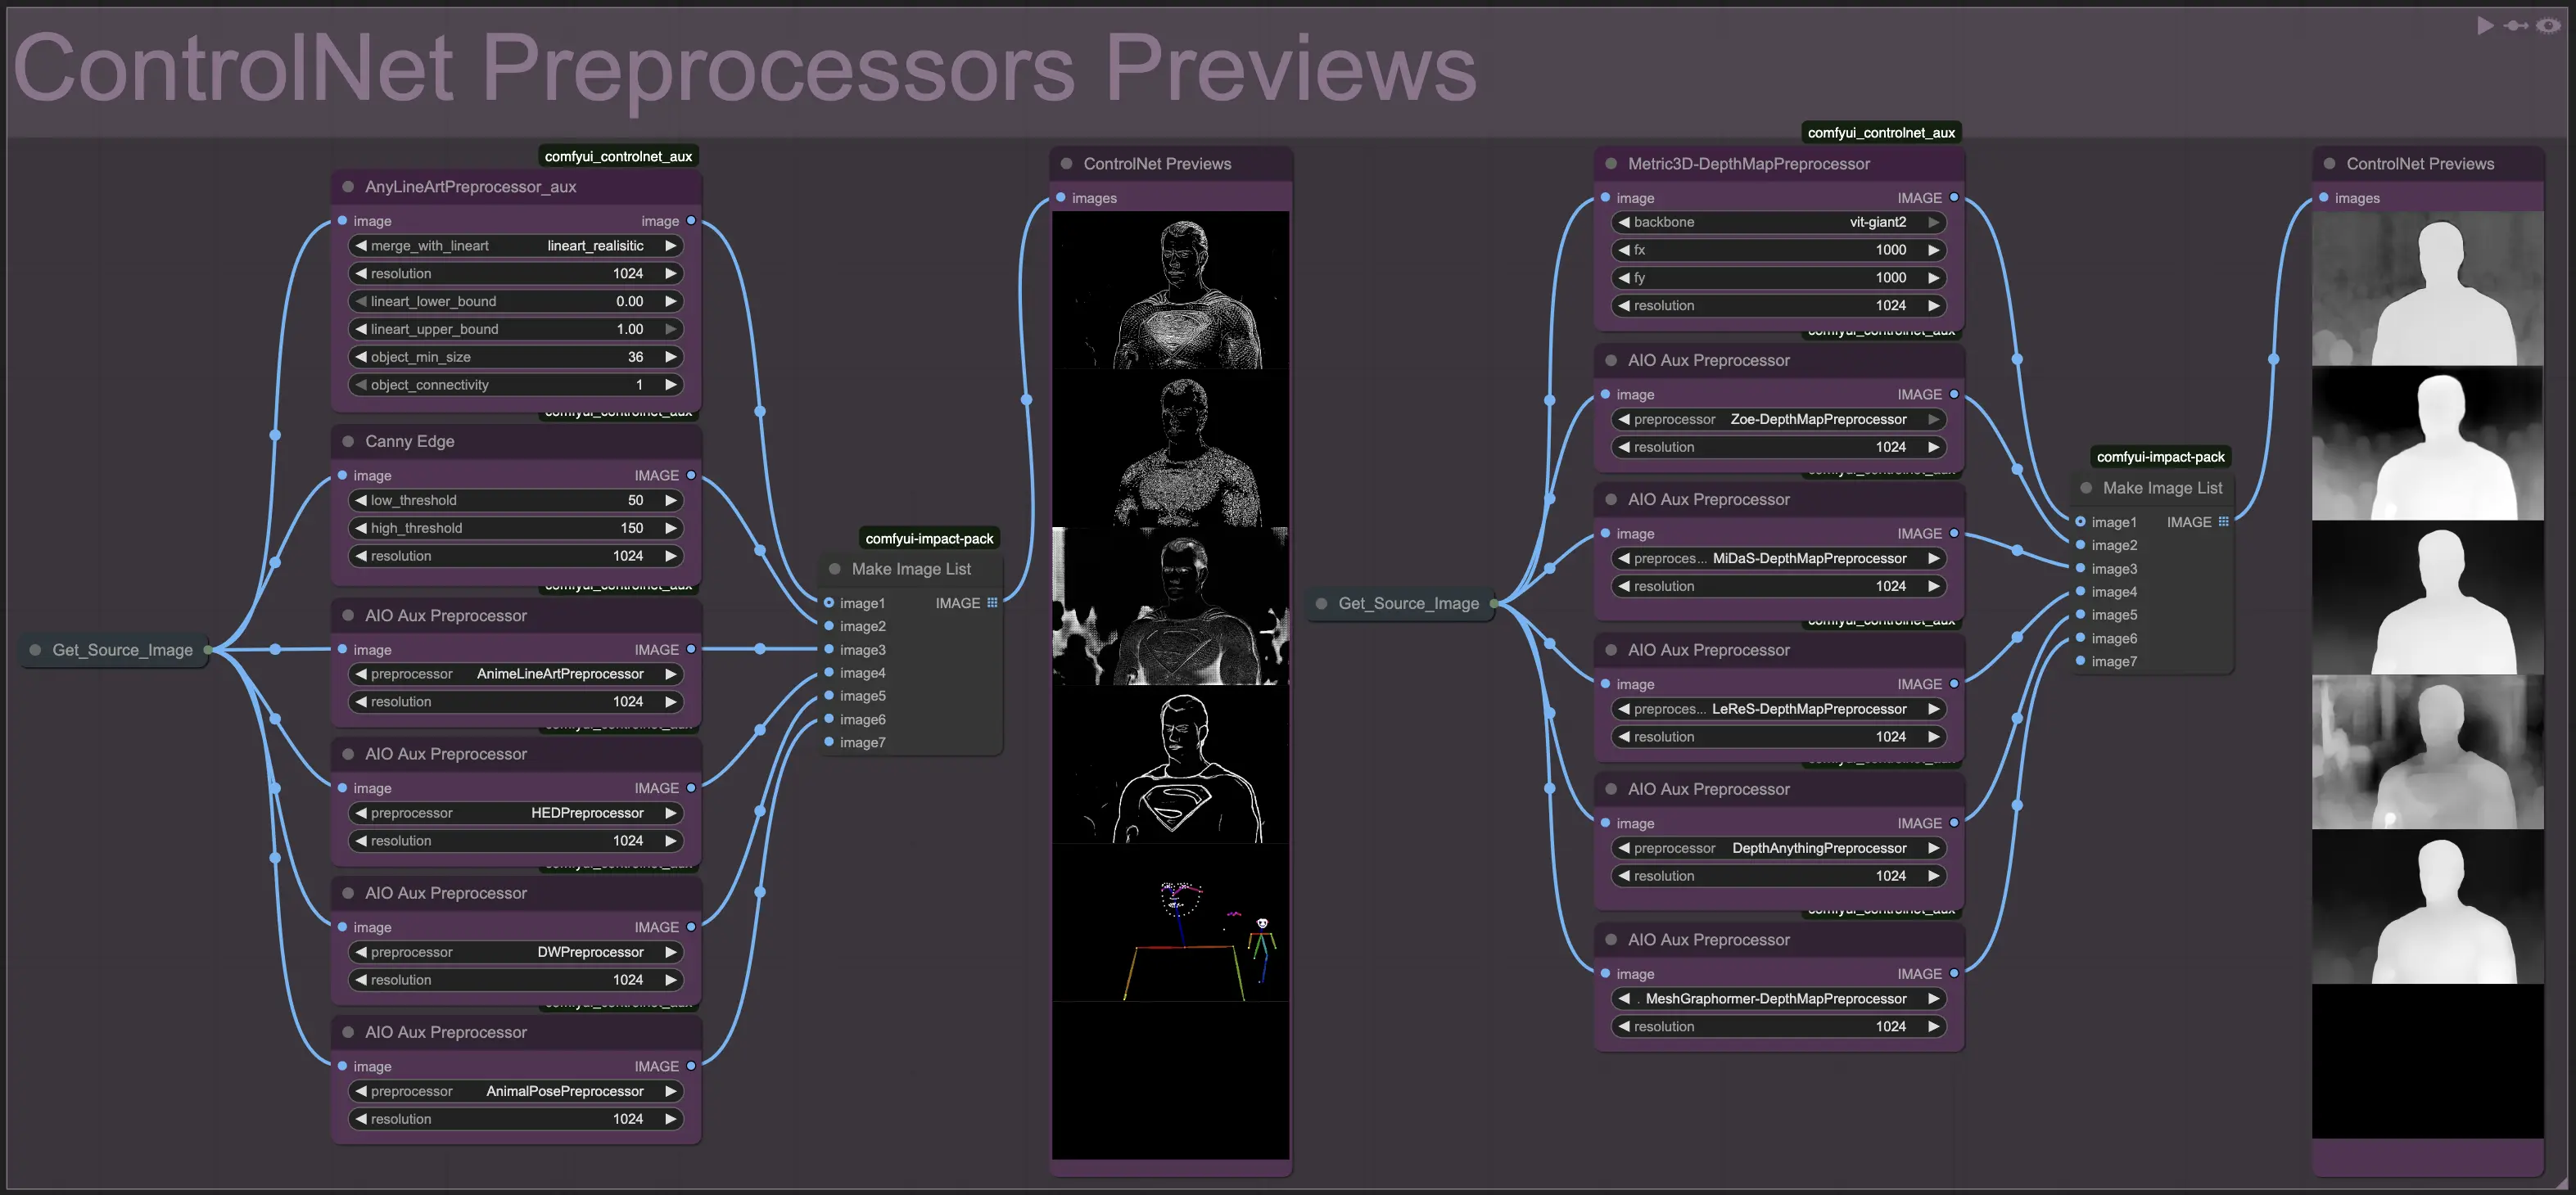Click the right Get_Source_Image node title
Screen dimensions: 2576x1195
click(x=1408, y=603)
